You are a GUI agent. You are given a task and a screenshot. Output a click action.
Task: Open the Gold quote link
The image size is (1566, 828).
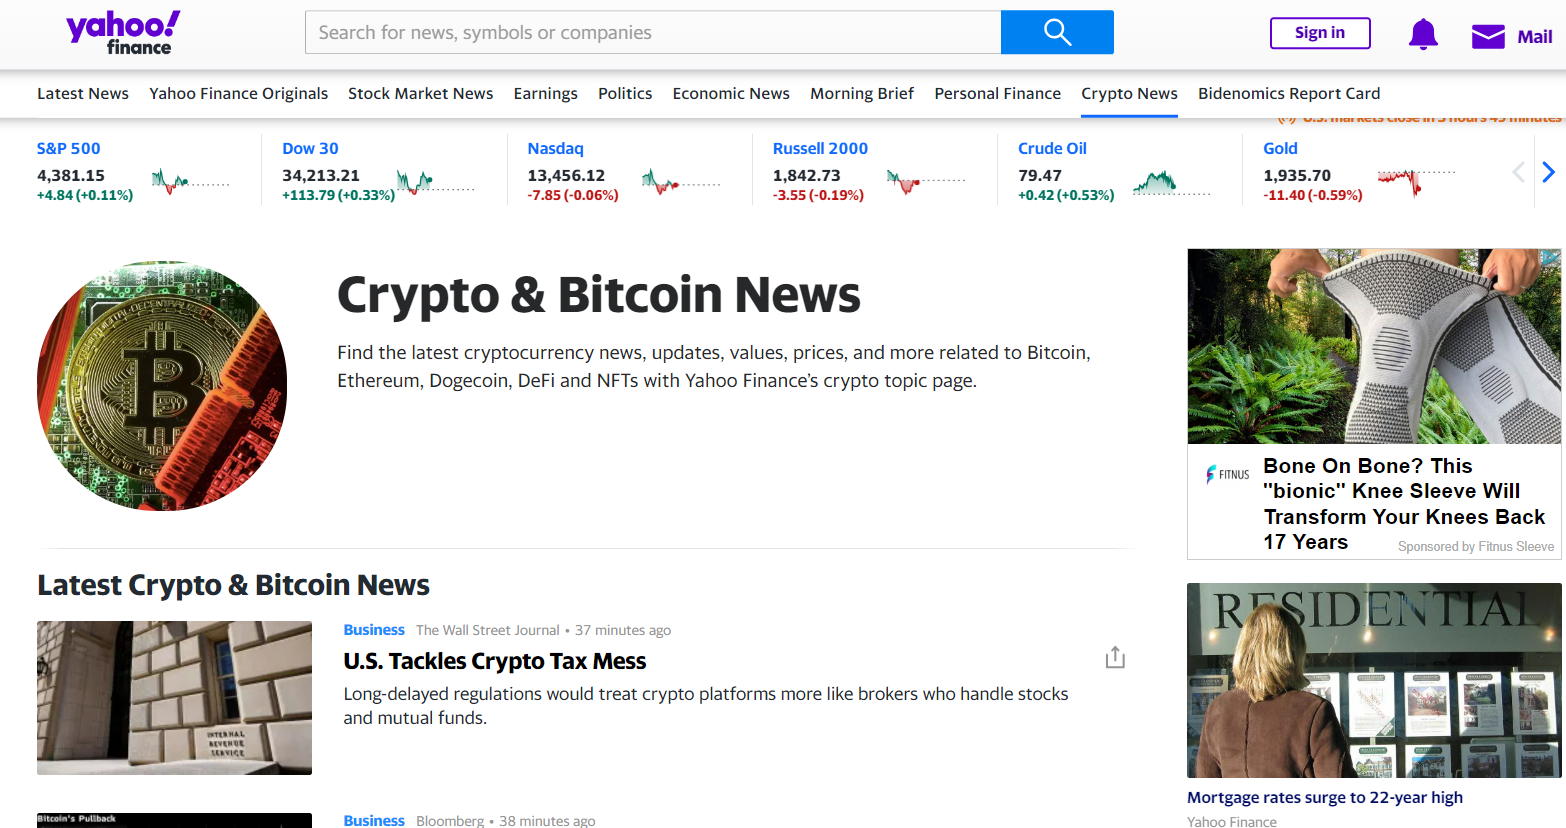tap(1280, 148)
